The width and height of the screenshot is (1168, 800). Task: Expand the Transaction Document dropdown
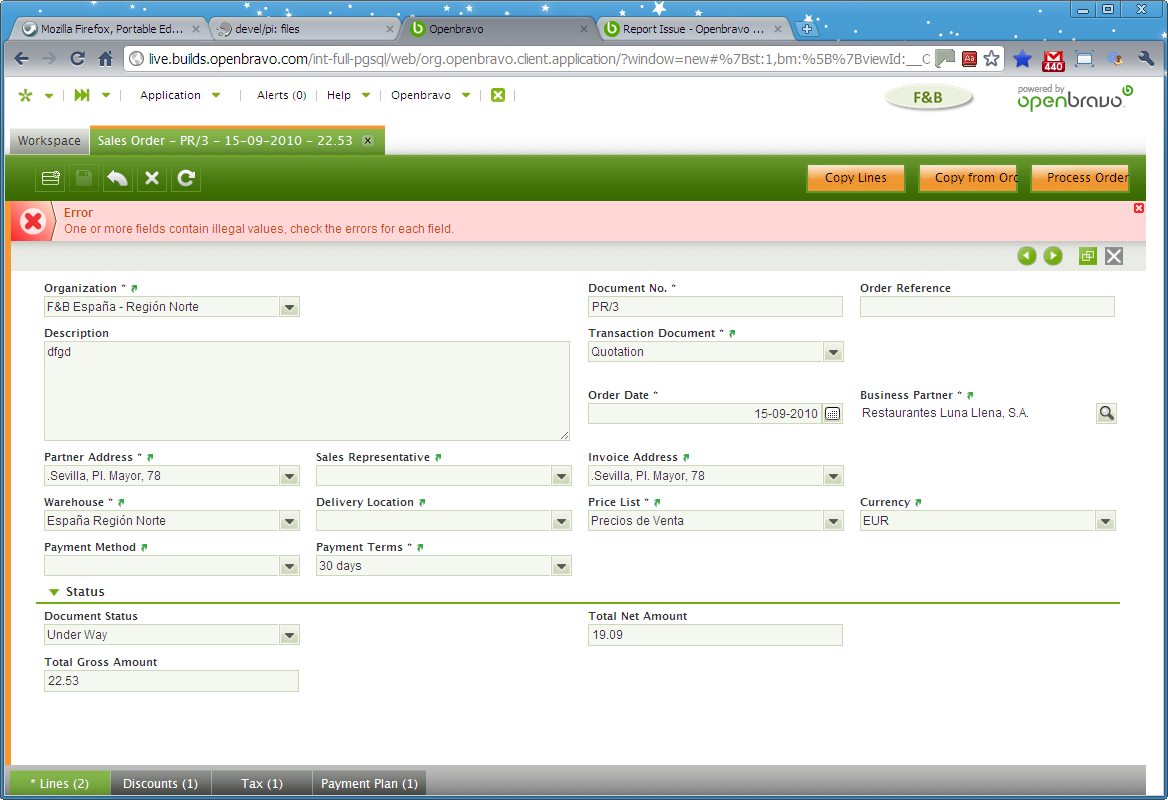coord(833,352)
